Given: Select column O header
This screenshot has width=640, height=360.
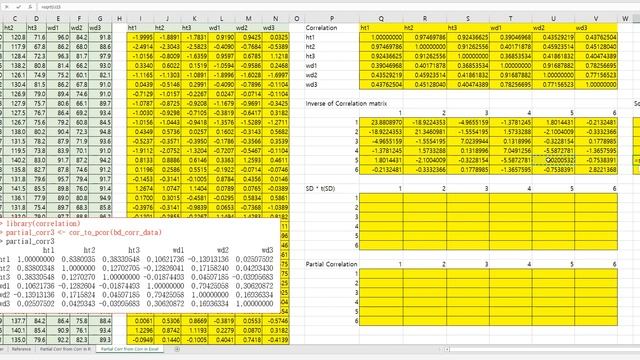Looking at the screenshot, I should pos(297,18).
